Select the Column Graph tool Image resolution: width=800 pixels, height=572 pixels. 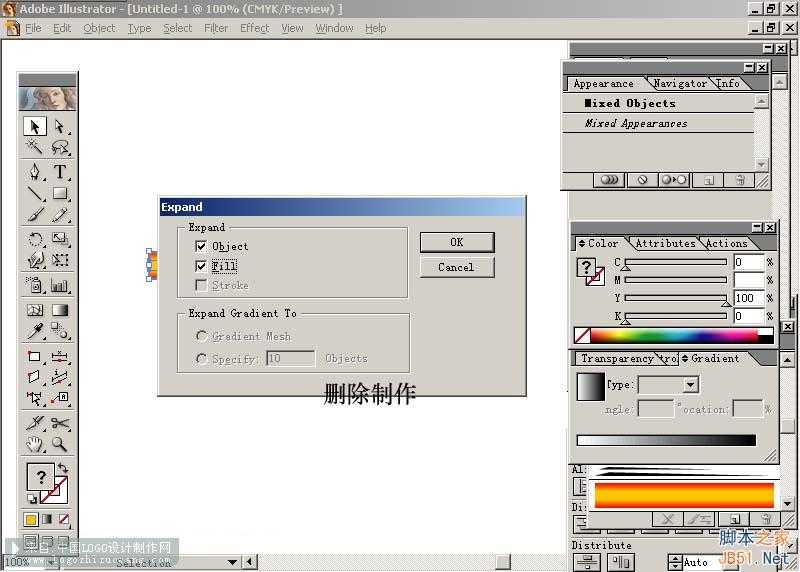[60, 285]
